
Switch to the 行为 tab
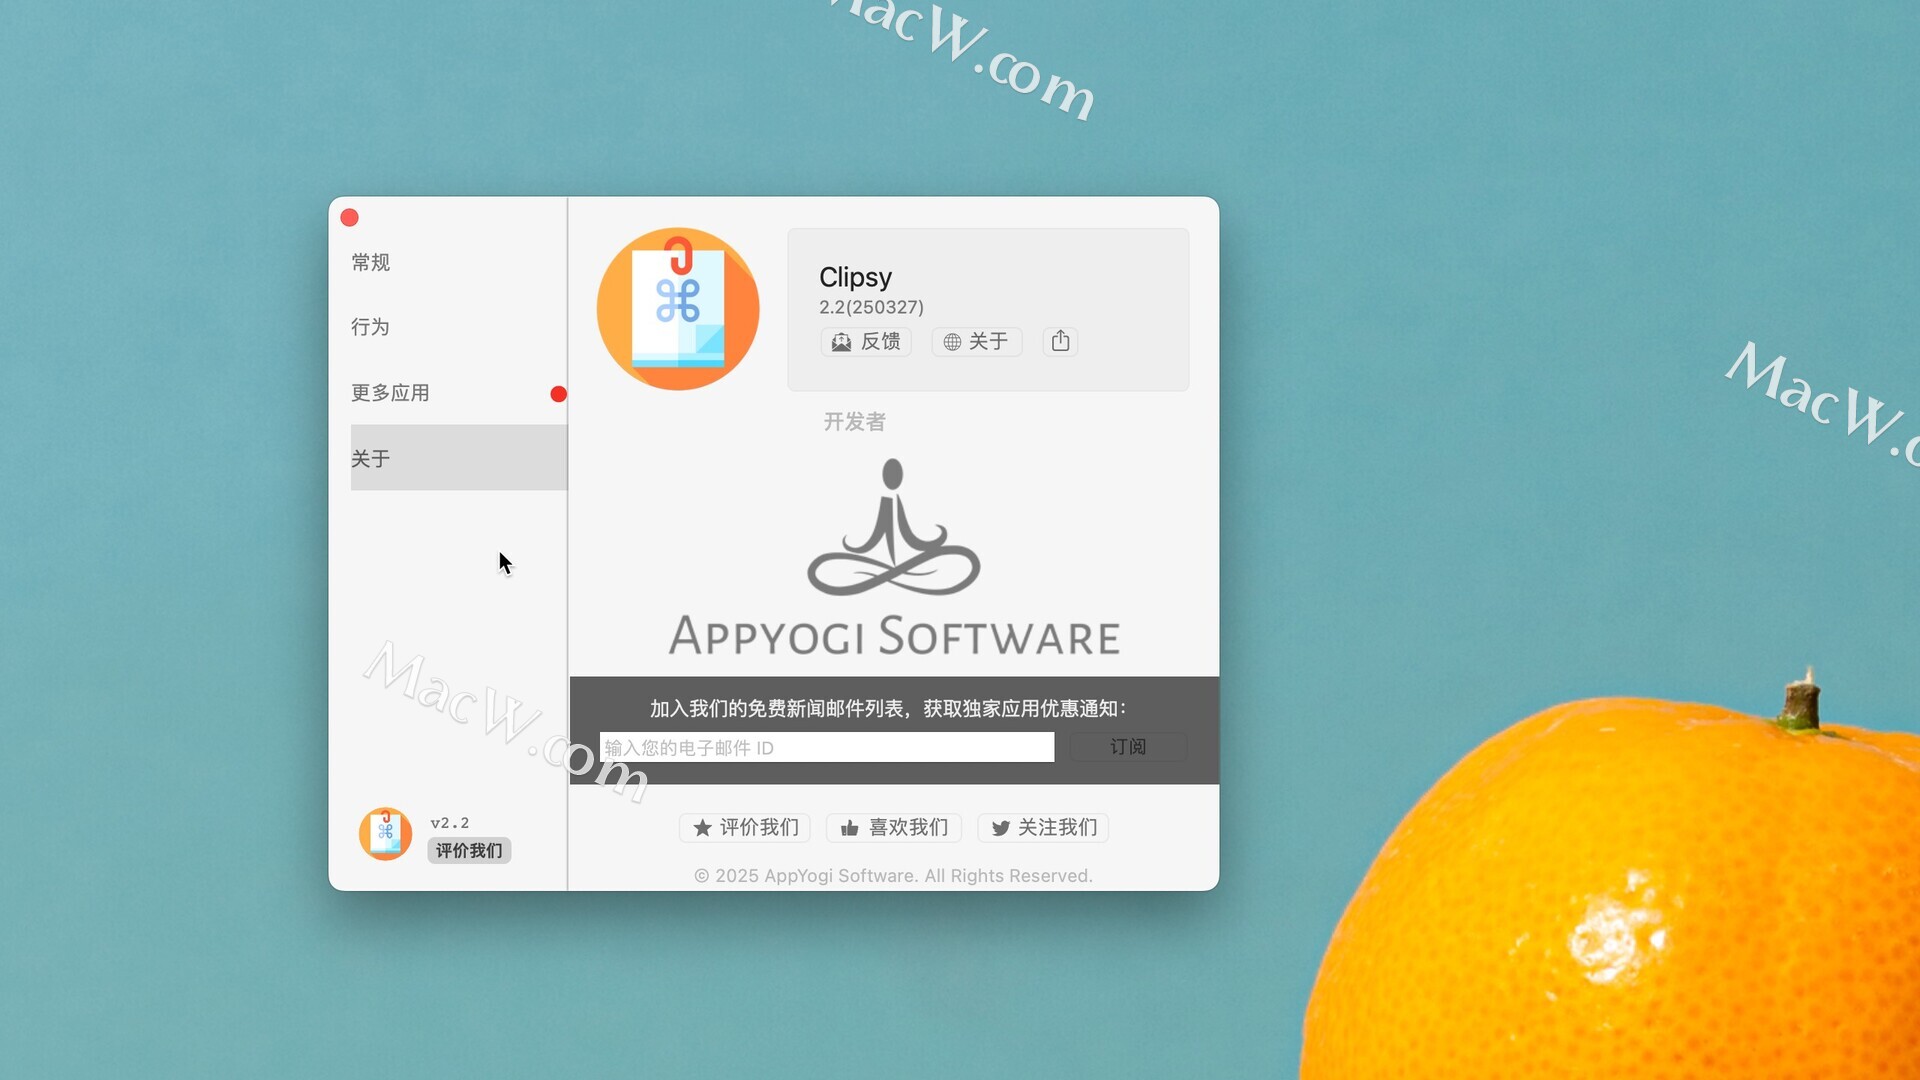[458, 327]
